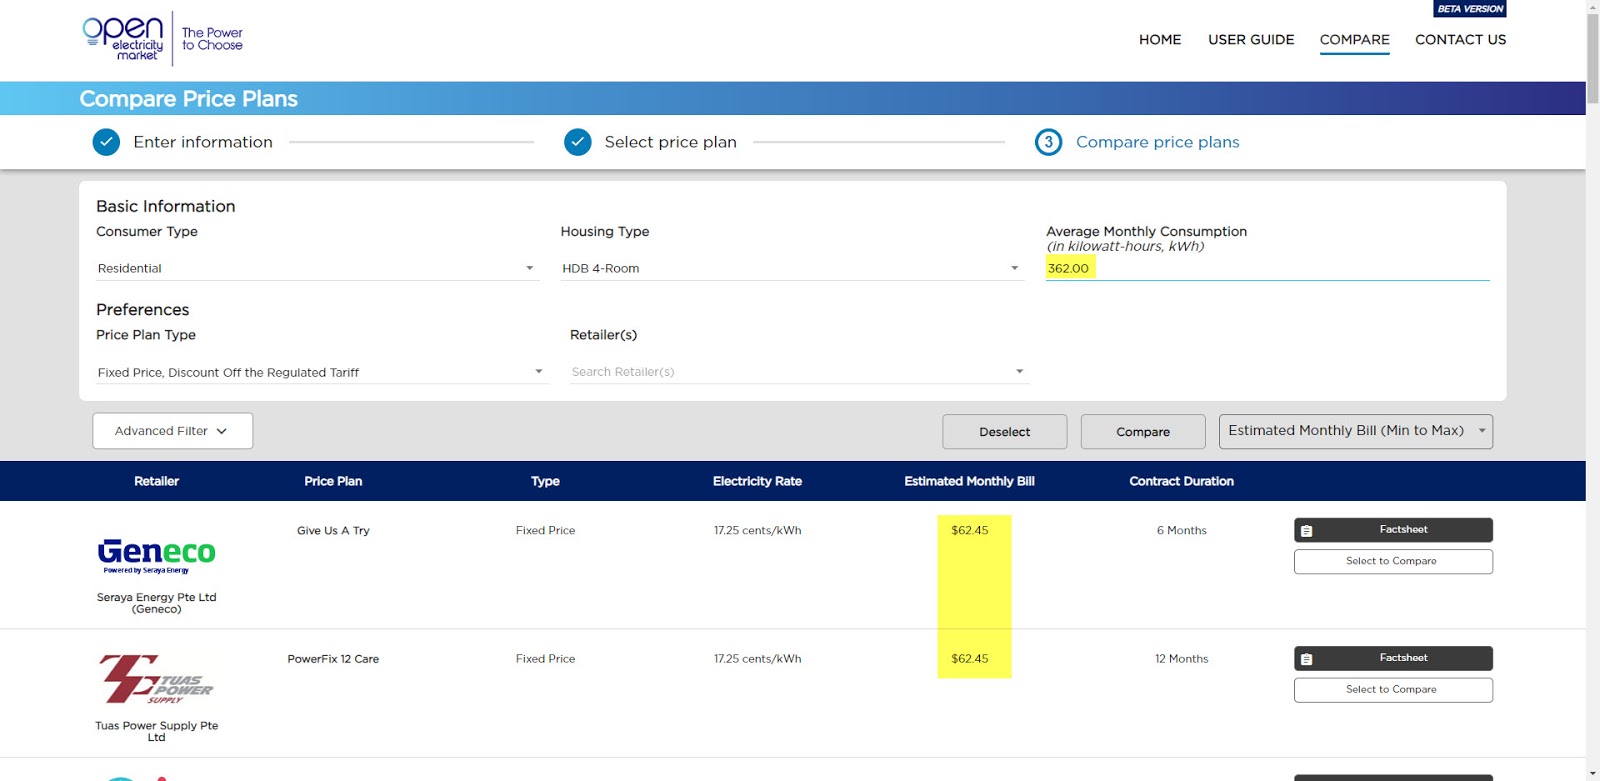Click the PowerFix 12 Care plan name
The height and width of the screenshot is (781, 1600).
click(333, 659)
